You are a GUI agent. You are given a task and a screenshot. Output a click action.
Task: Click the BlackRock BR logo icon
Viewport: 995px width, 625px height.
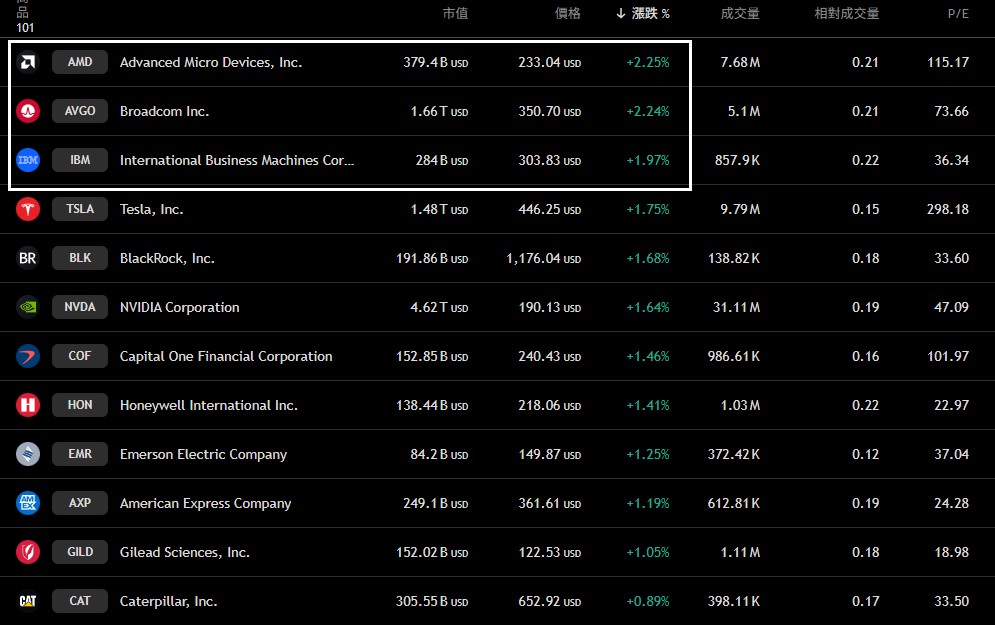coord(28,258)
